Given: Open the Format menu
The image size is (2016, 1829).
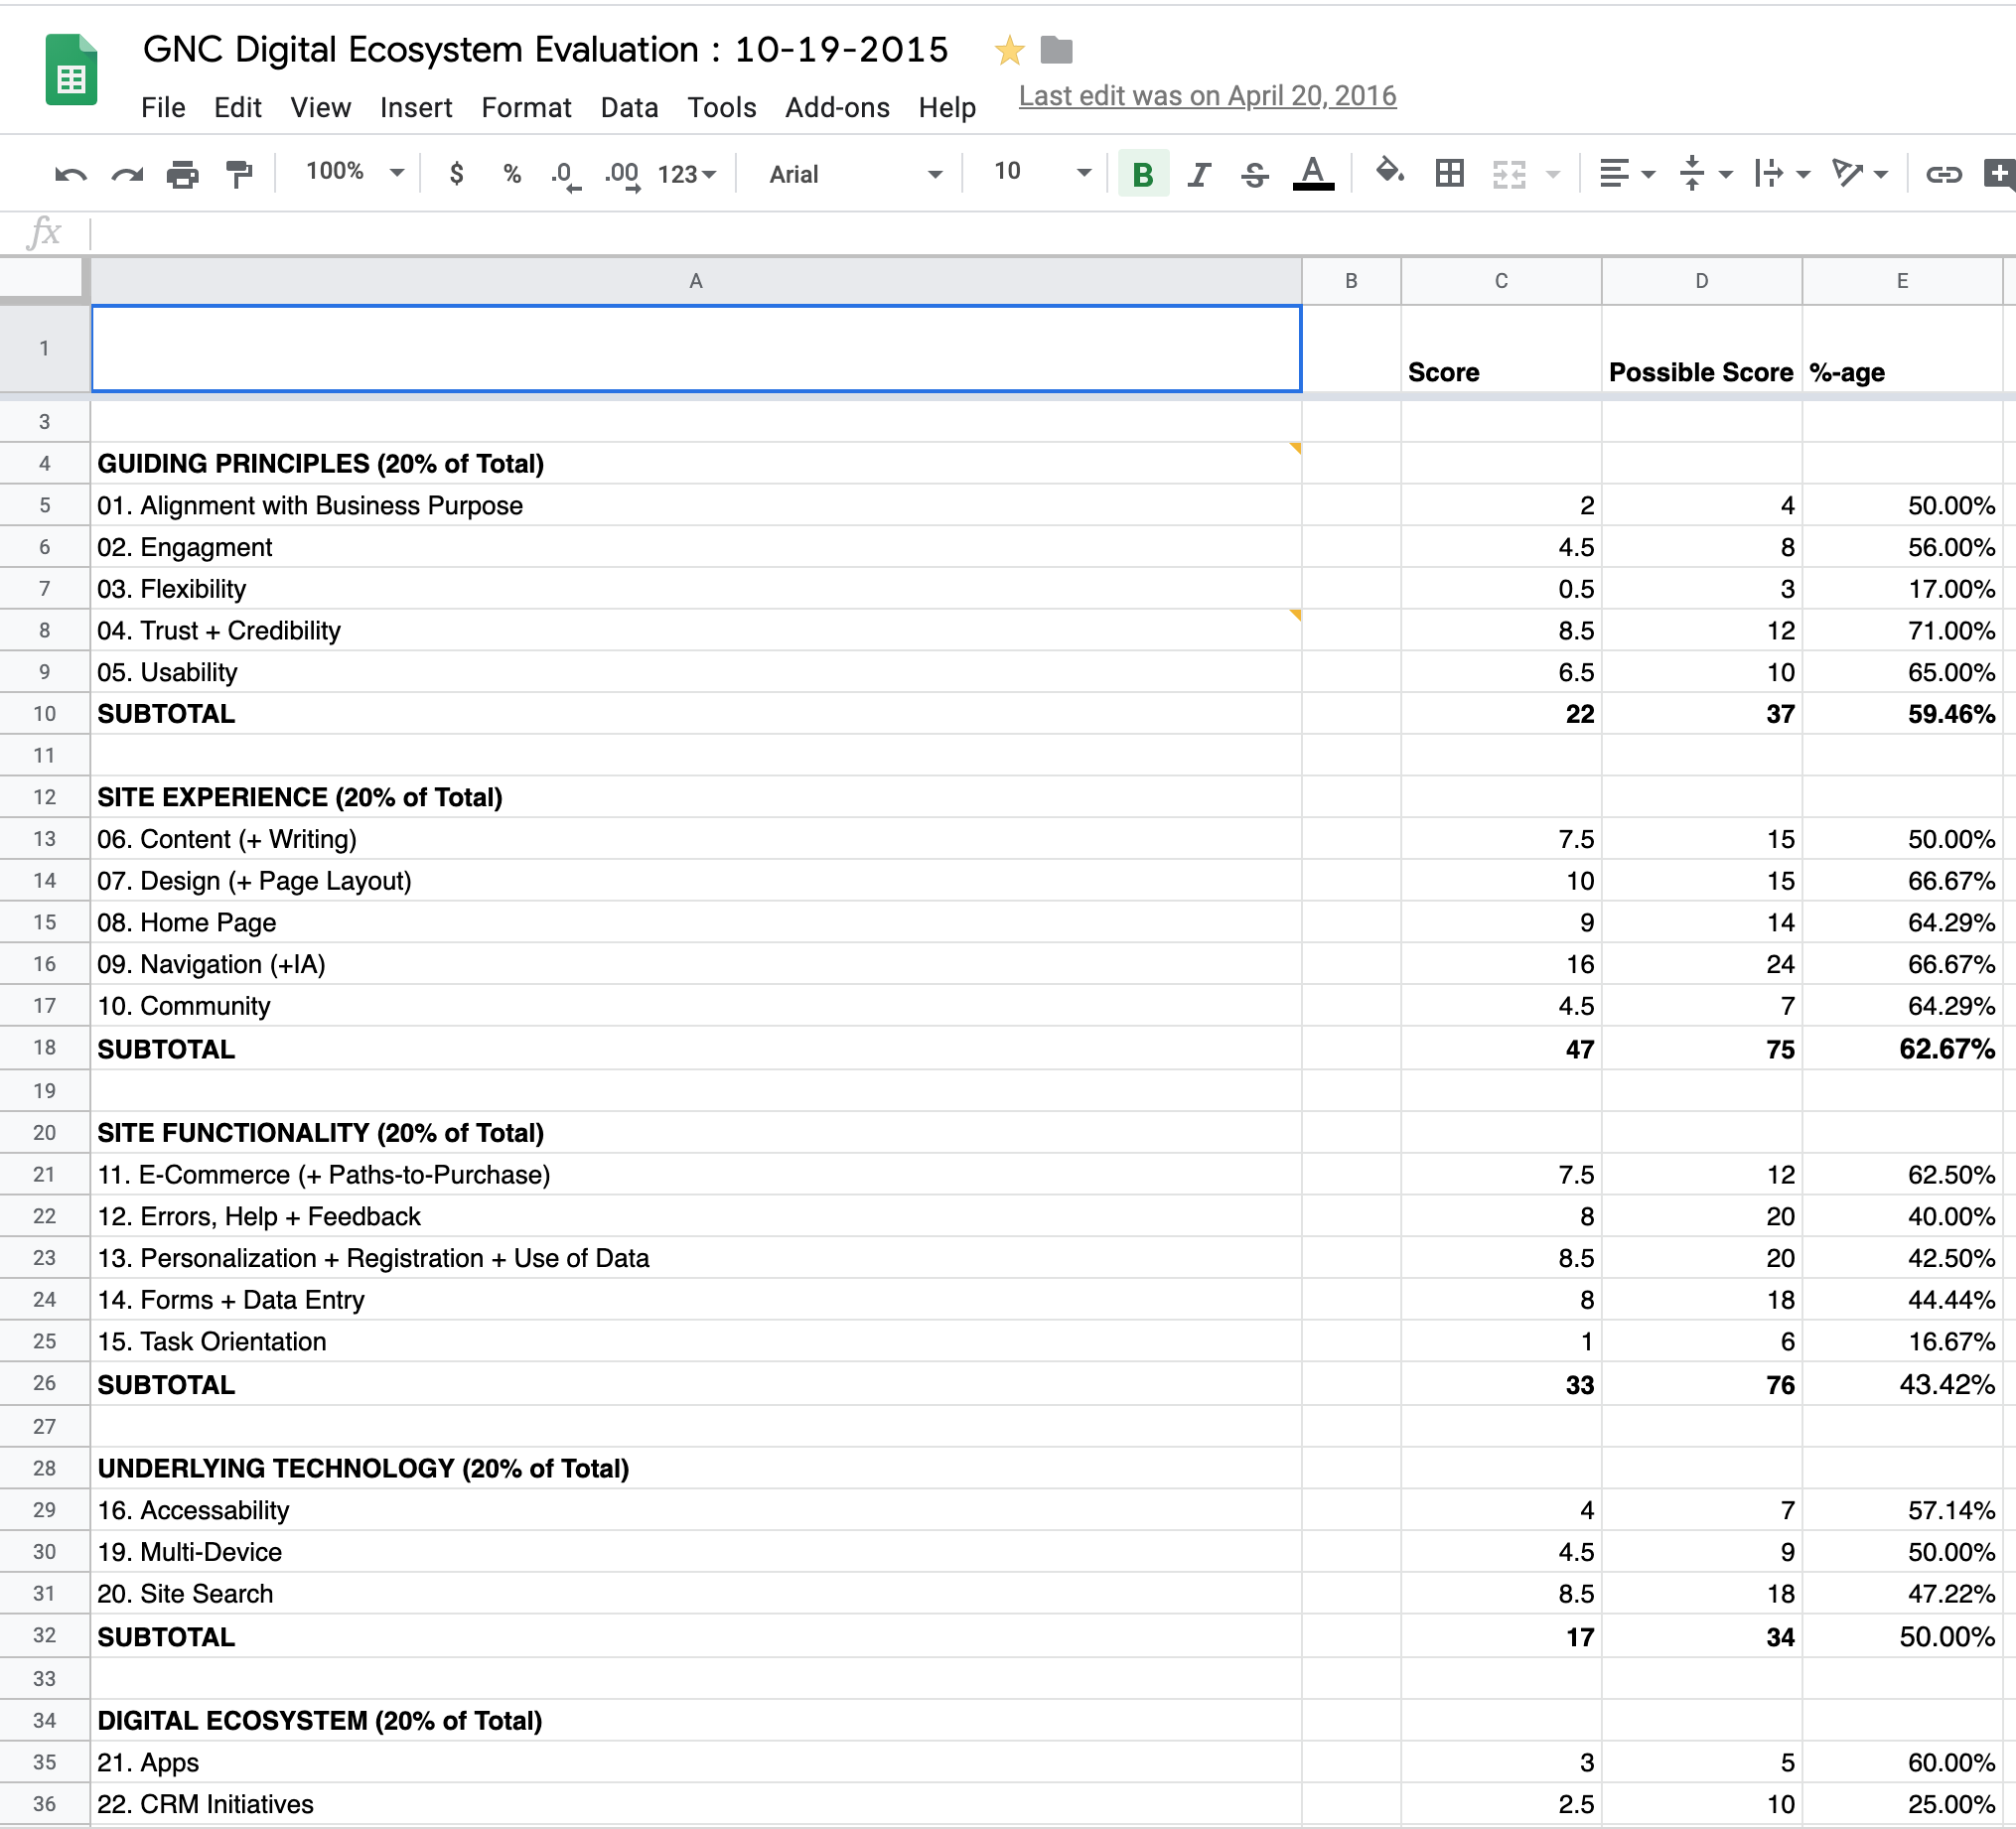Looking at the screenshot, I should [x=526, y=107].
